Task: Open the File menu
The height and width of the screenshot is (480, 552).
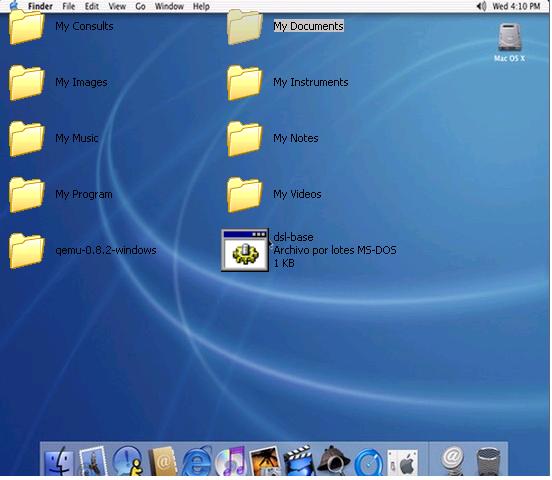Action: pos(69,6)
